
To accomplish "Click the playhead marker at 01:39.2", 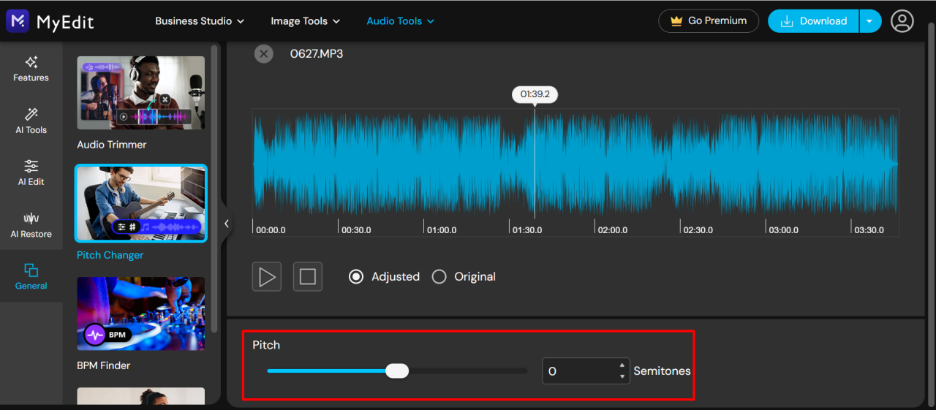I will click(x=534, y=94).
